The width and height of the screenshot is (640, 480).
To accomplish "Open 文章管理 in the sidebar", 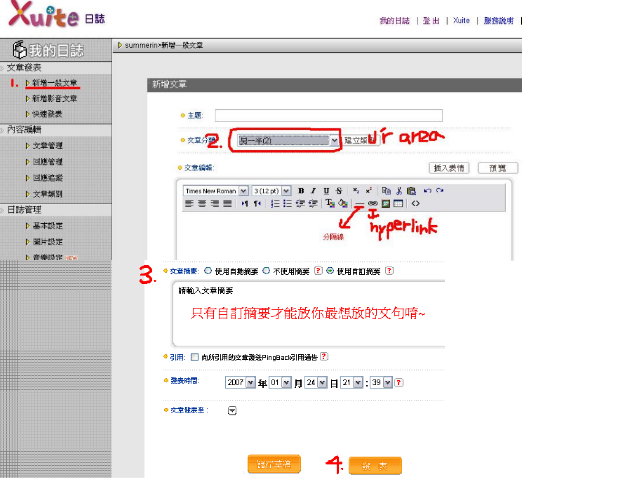I will point(47,145).
